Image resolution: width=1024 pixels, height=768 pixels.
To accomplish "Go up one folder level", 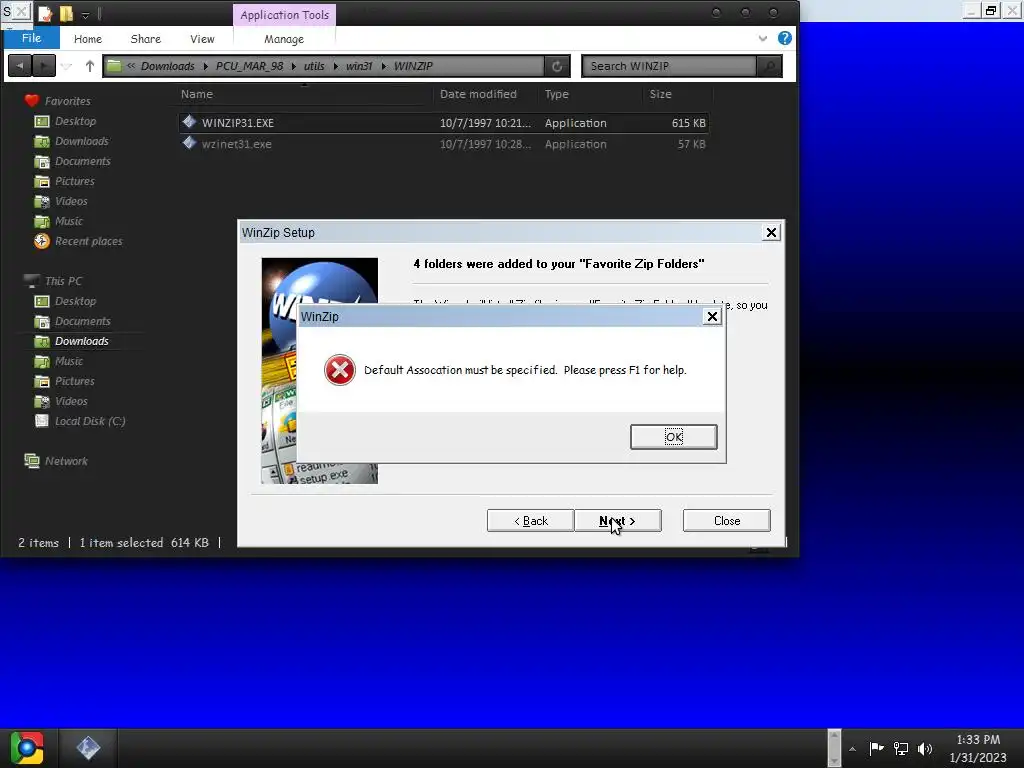I will 89,66.
